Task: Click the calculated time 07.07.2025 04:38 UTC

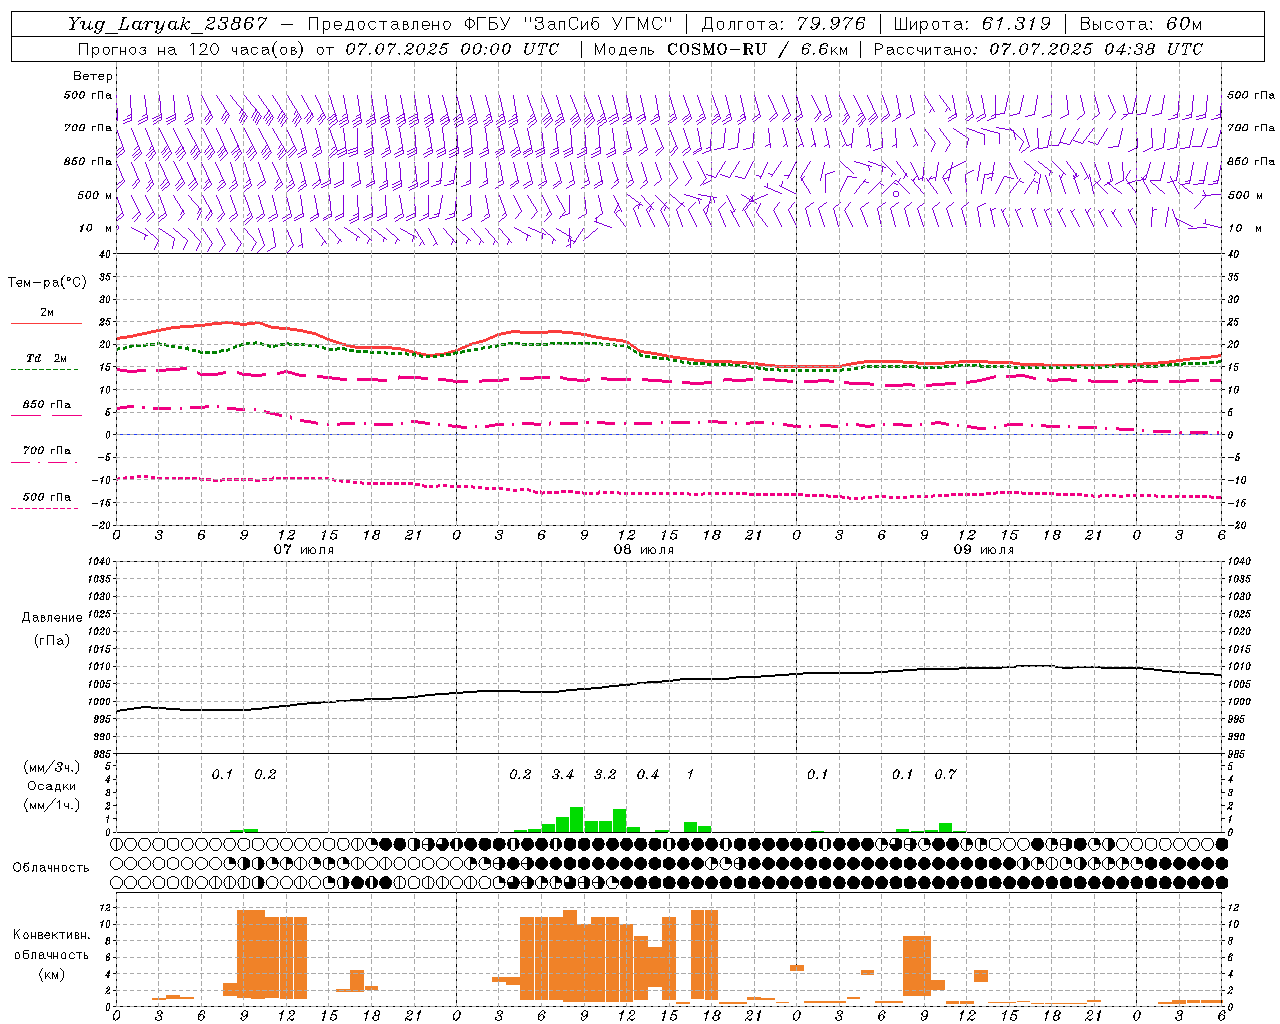Action: [x=1096, y=49]
